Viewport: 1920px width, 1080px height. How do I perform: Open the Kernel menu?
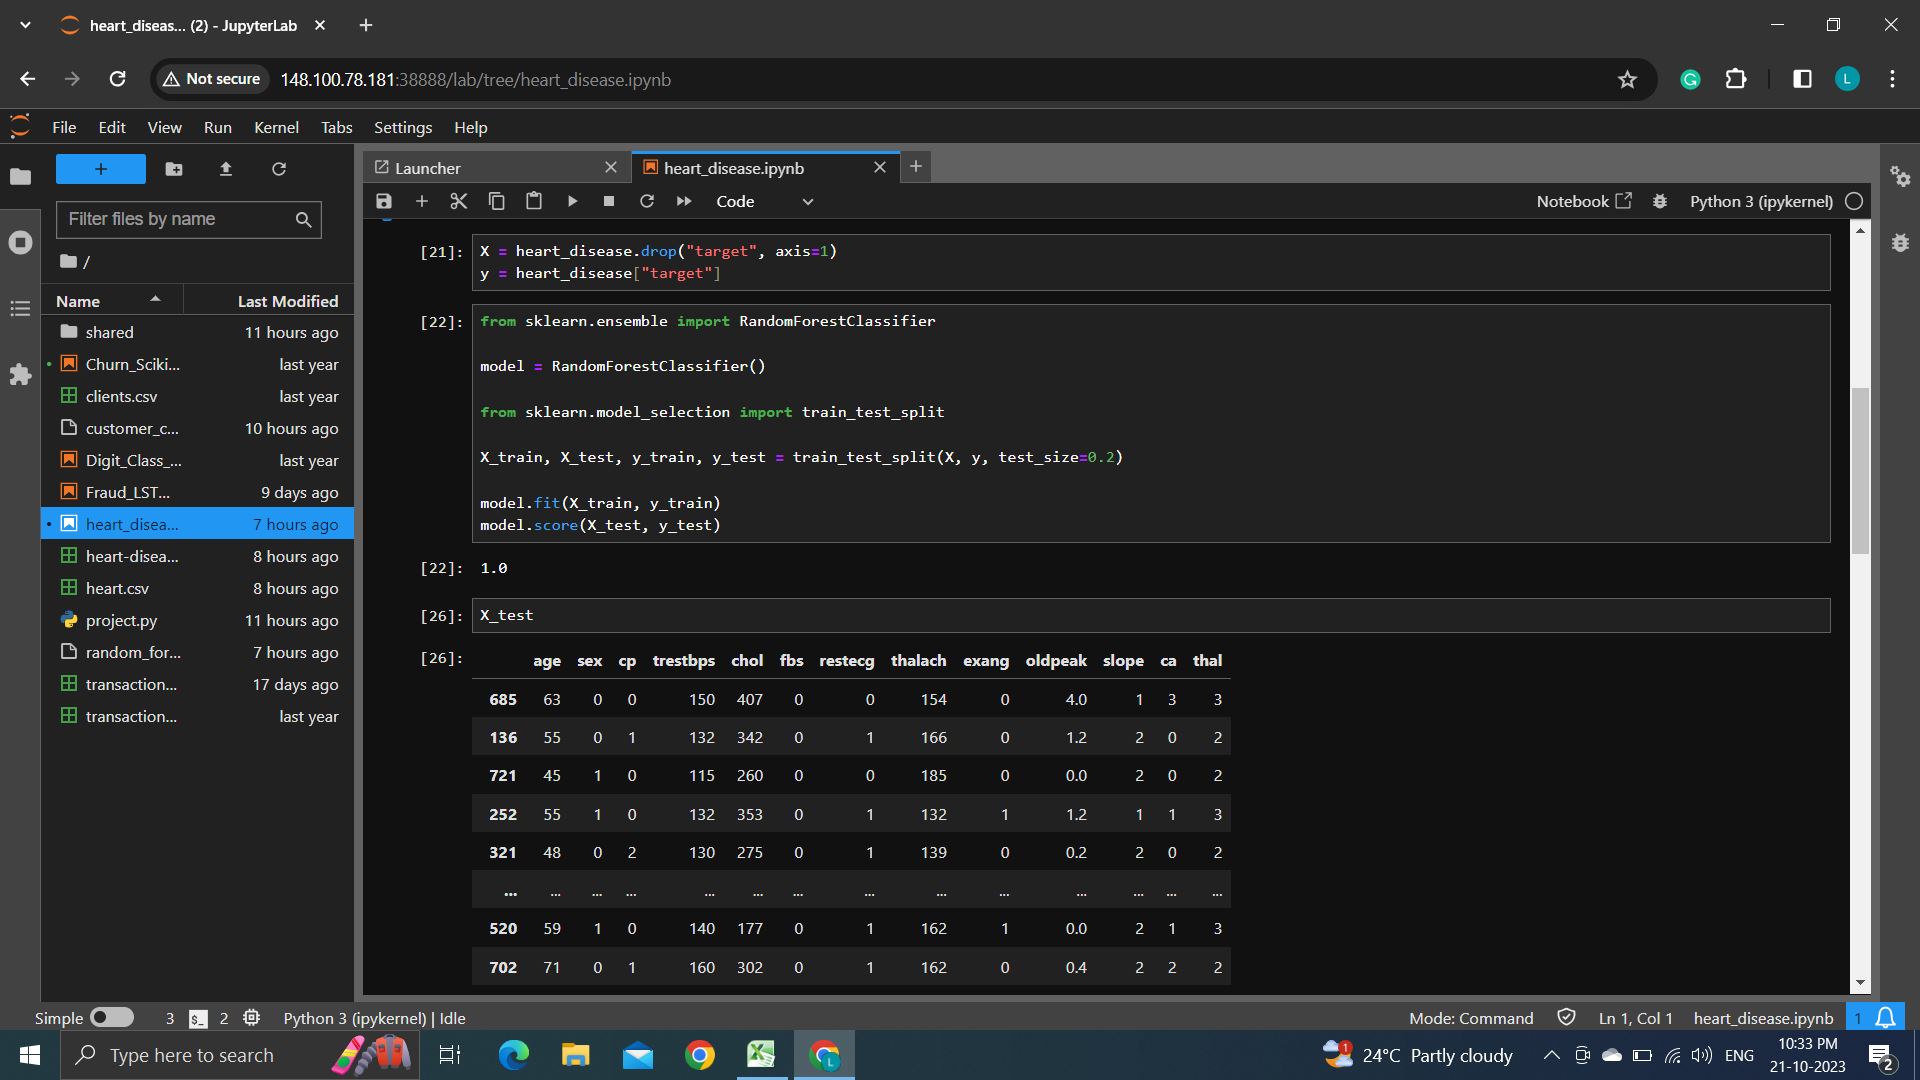point(276,127)
